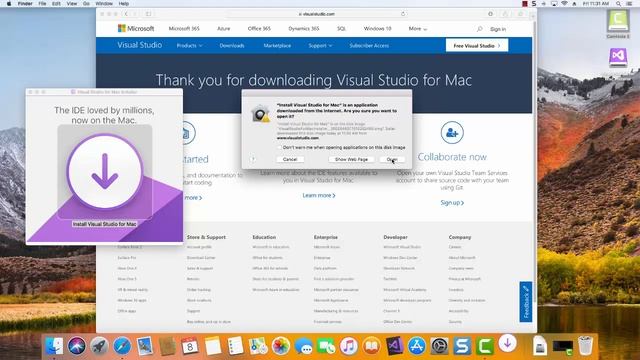The height and width of the screenshot is (360, 640).
Task: Open the Edit menu
Action: pyautogui.click(x=56, y=4)
